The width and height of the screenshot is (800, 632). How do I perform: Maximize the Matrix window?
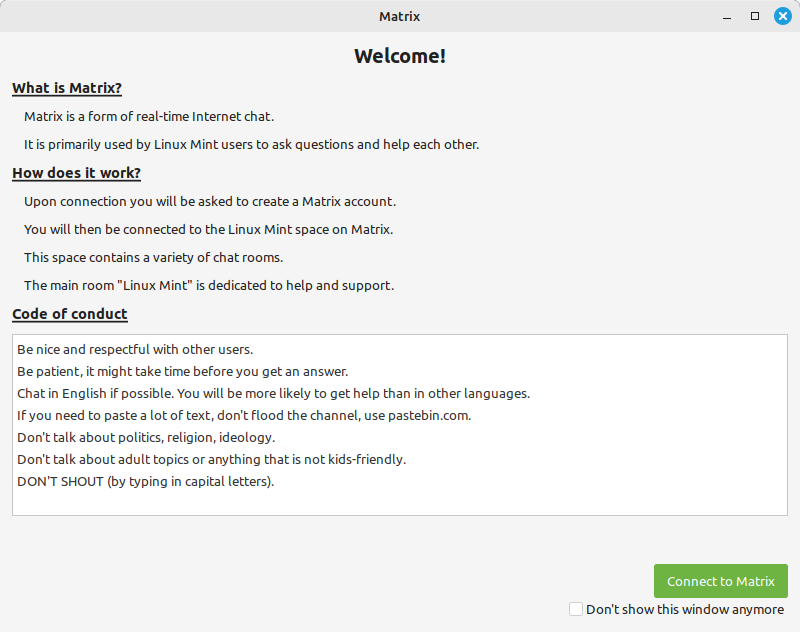point(755,16)
